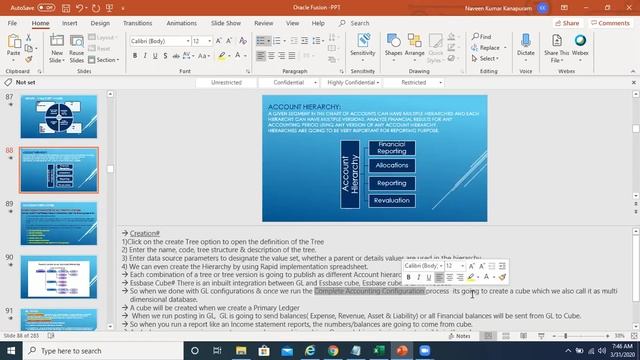Toggle Italic in the ribbon
This screenshot has height=360, width=640.
145,56
